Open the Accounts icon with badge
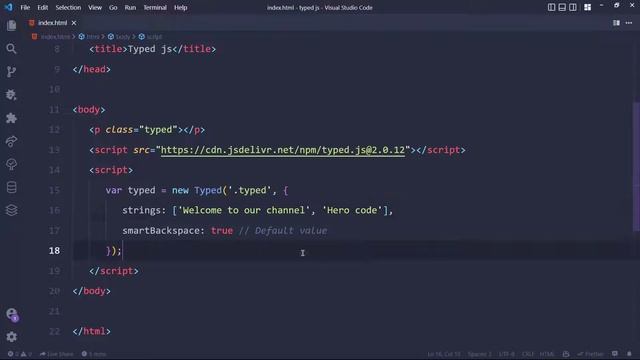 click(12, 314)
